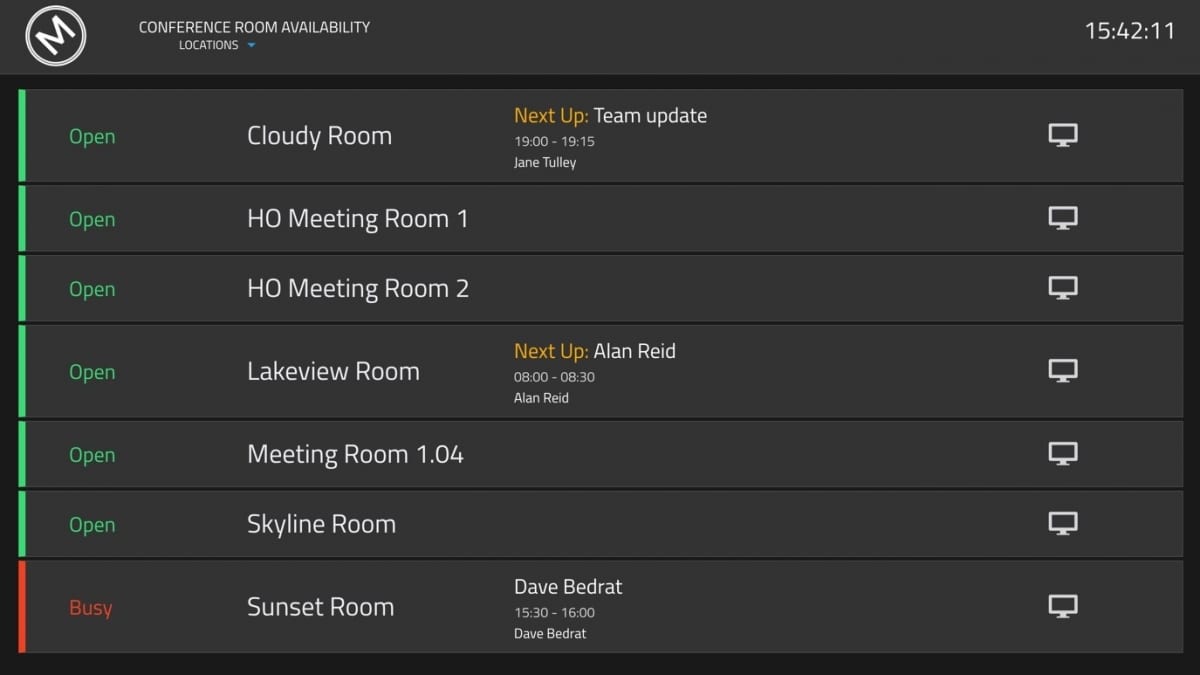Click the circular M logo in the header
Image resolution: width=1200 pixels, height=675 pixels.
click(55, 36)
